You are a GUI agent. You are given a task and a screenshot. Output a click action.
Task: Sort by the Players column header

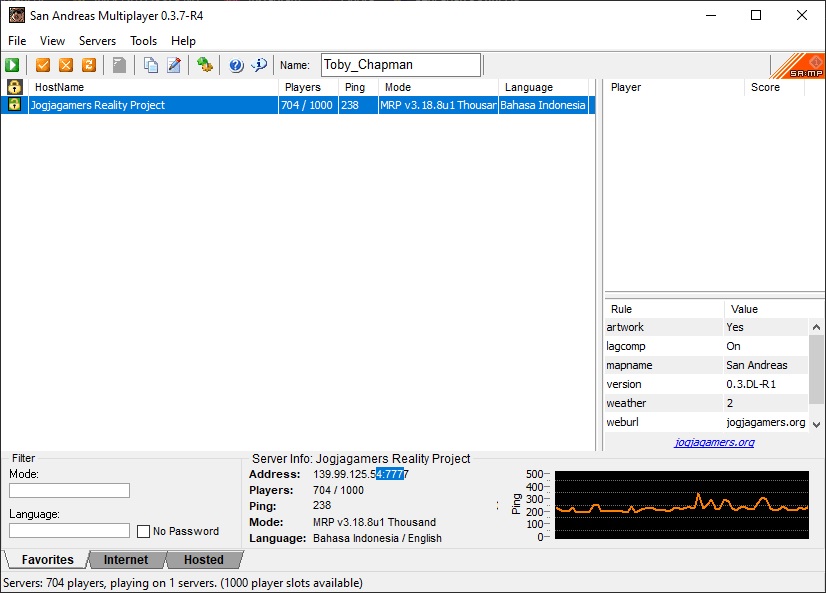(308, 87)
